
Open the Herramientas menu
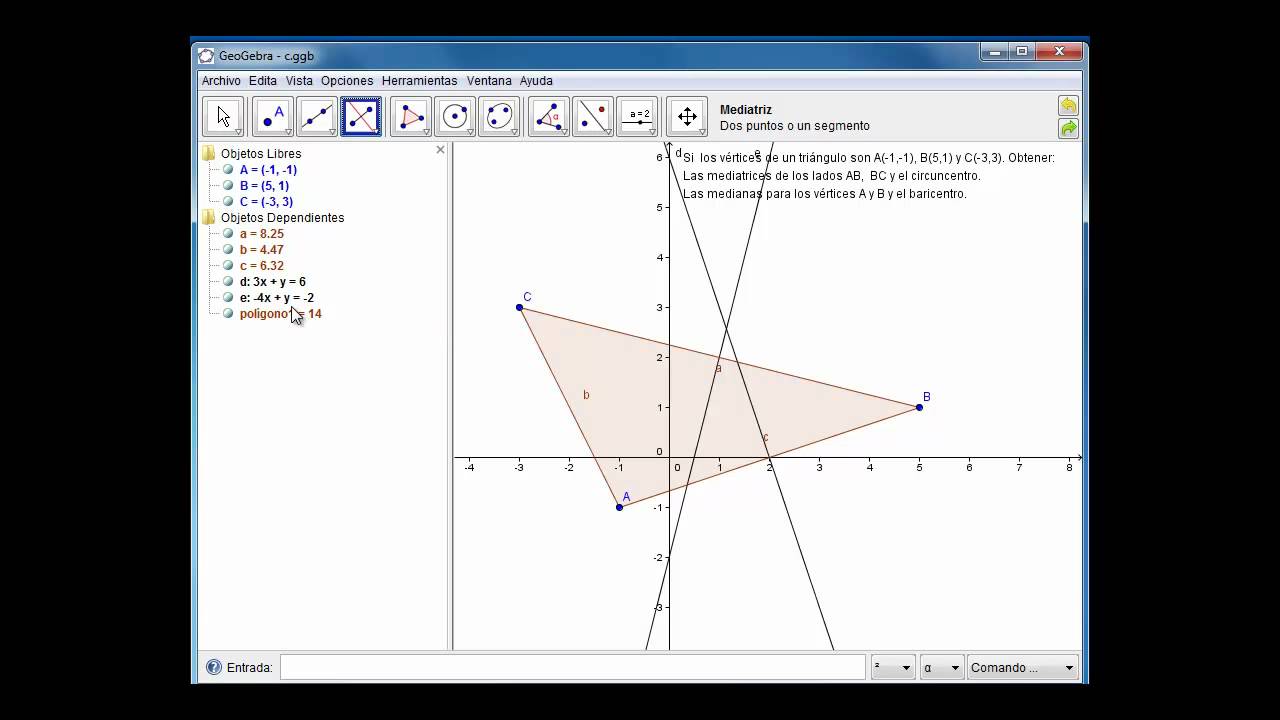pos(419,80)
